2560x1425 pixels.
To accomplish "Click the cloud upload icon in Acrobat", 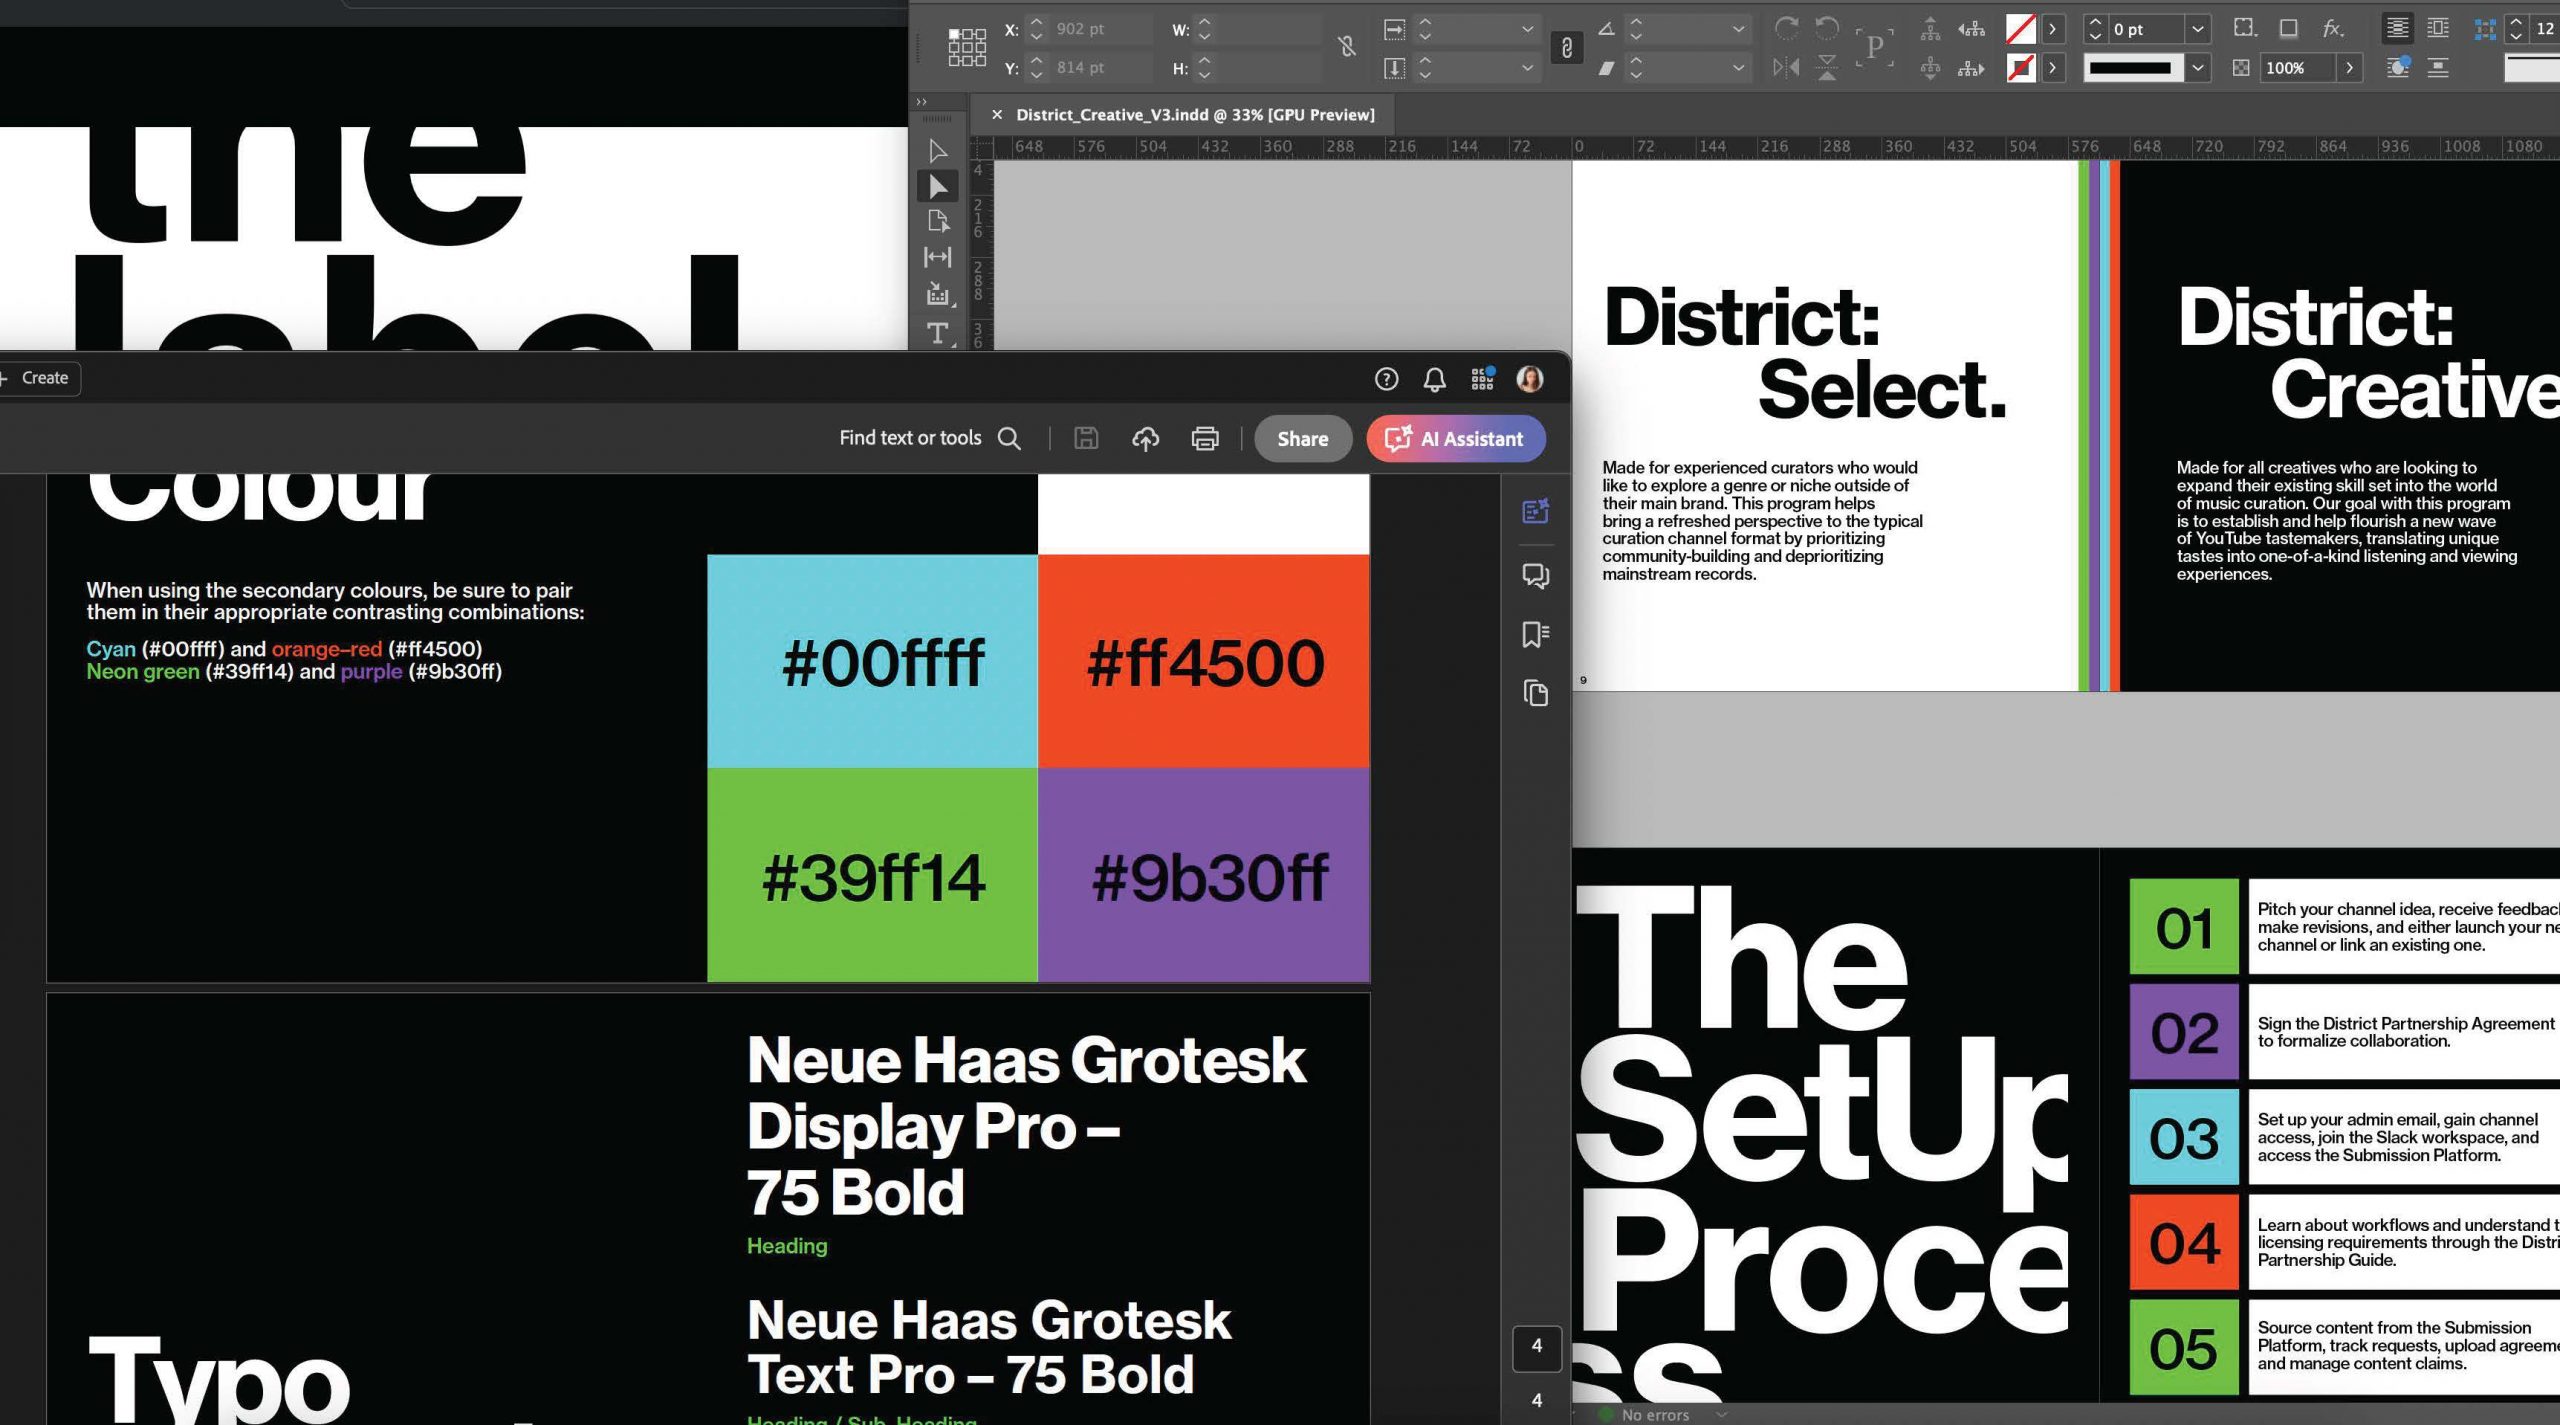I will tap(1145, 438).
